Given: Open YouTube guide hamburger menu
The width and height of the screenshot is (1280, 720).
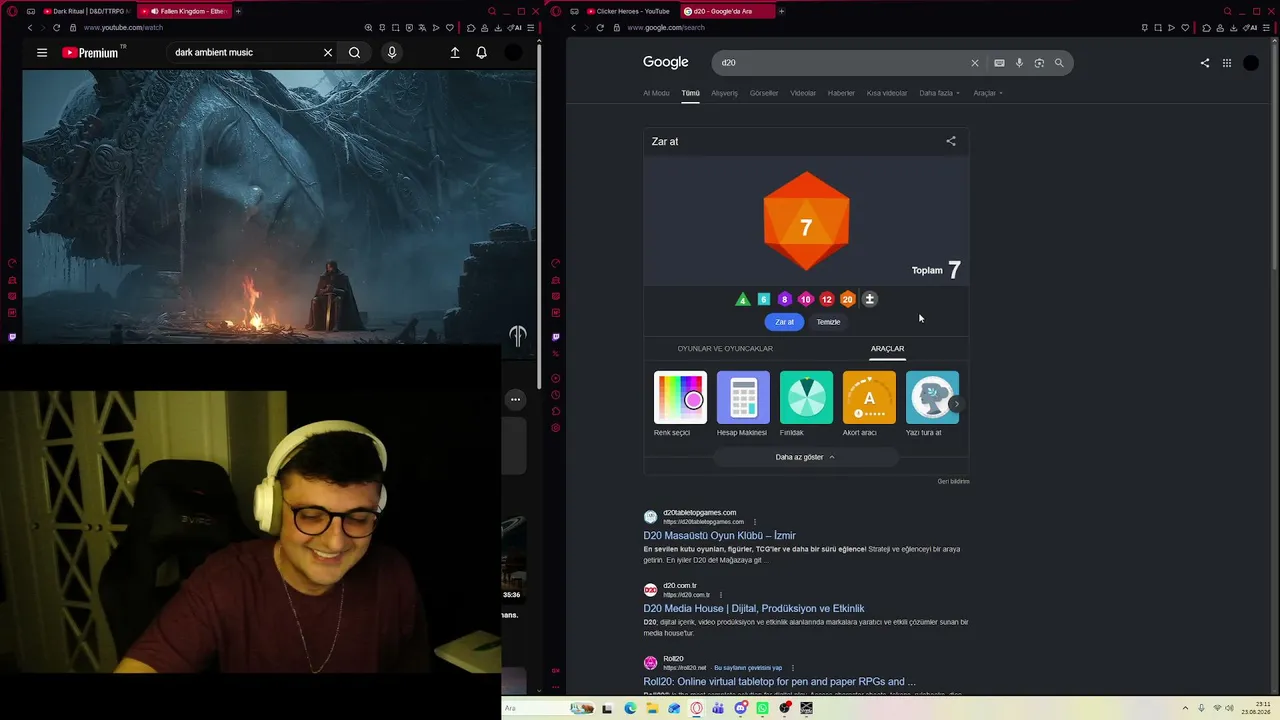Looking at the screenshot, I should point(42,53).
